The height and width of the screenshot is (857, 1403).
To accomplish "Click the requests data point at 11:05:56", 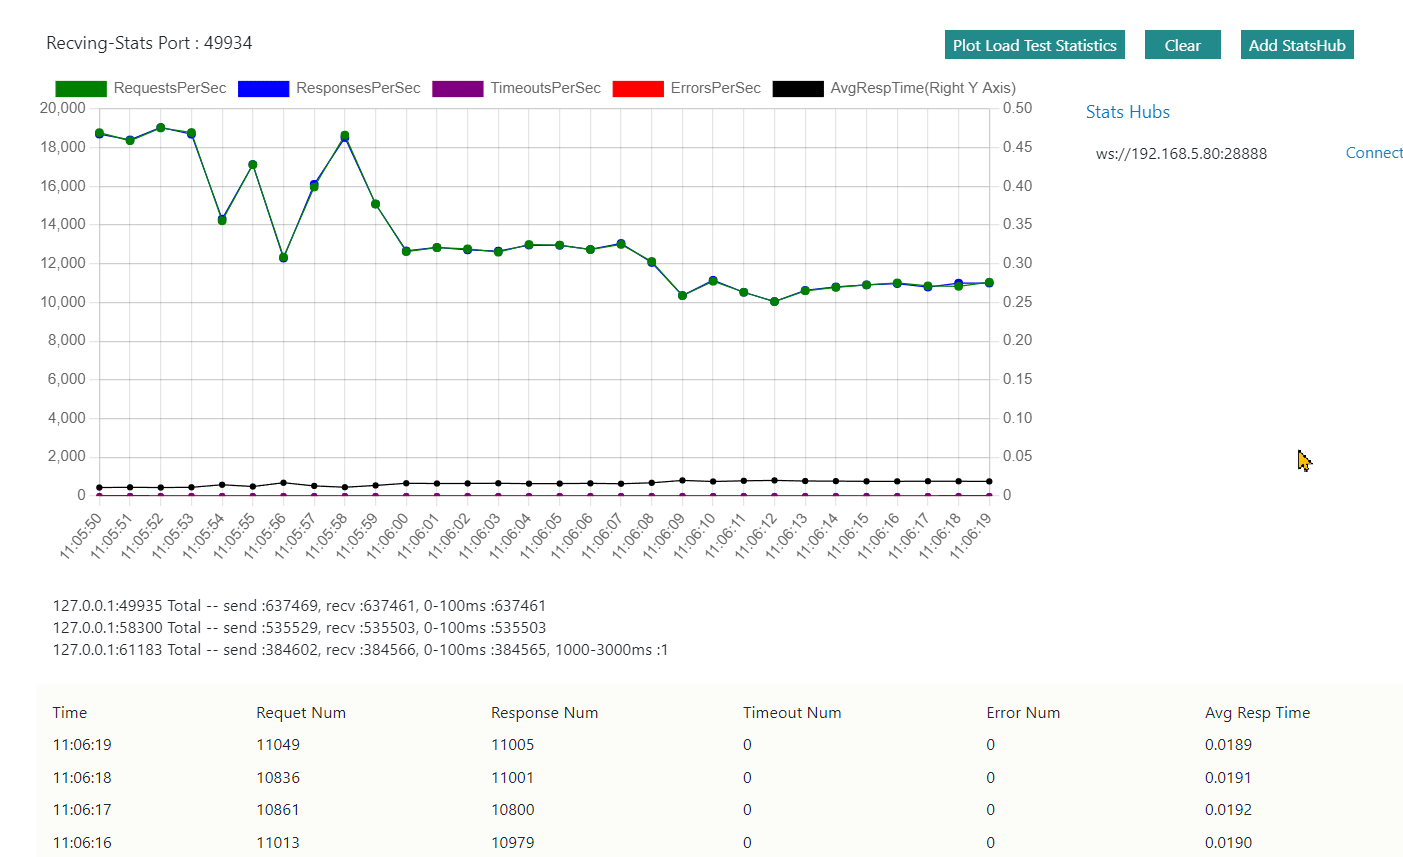I will click(283, 258).
